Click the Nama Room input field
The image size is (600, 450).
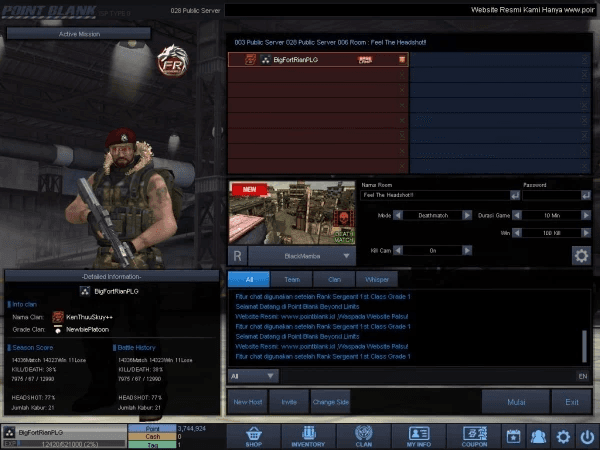435,195
